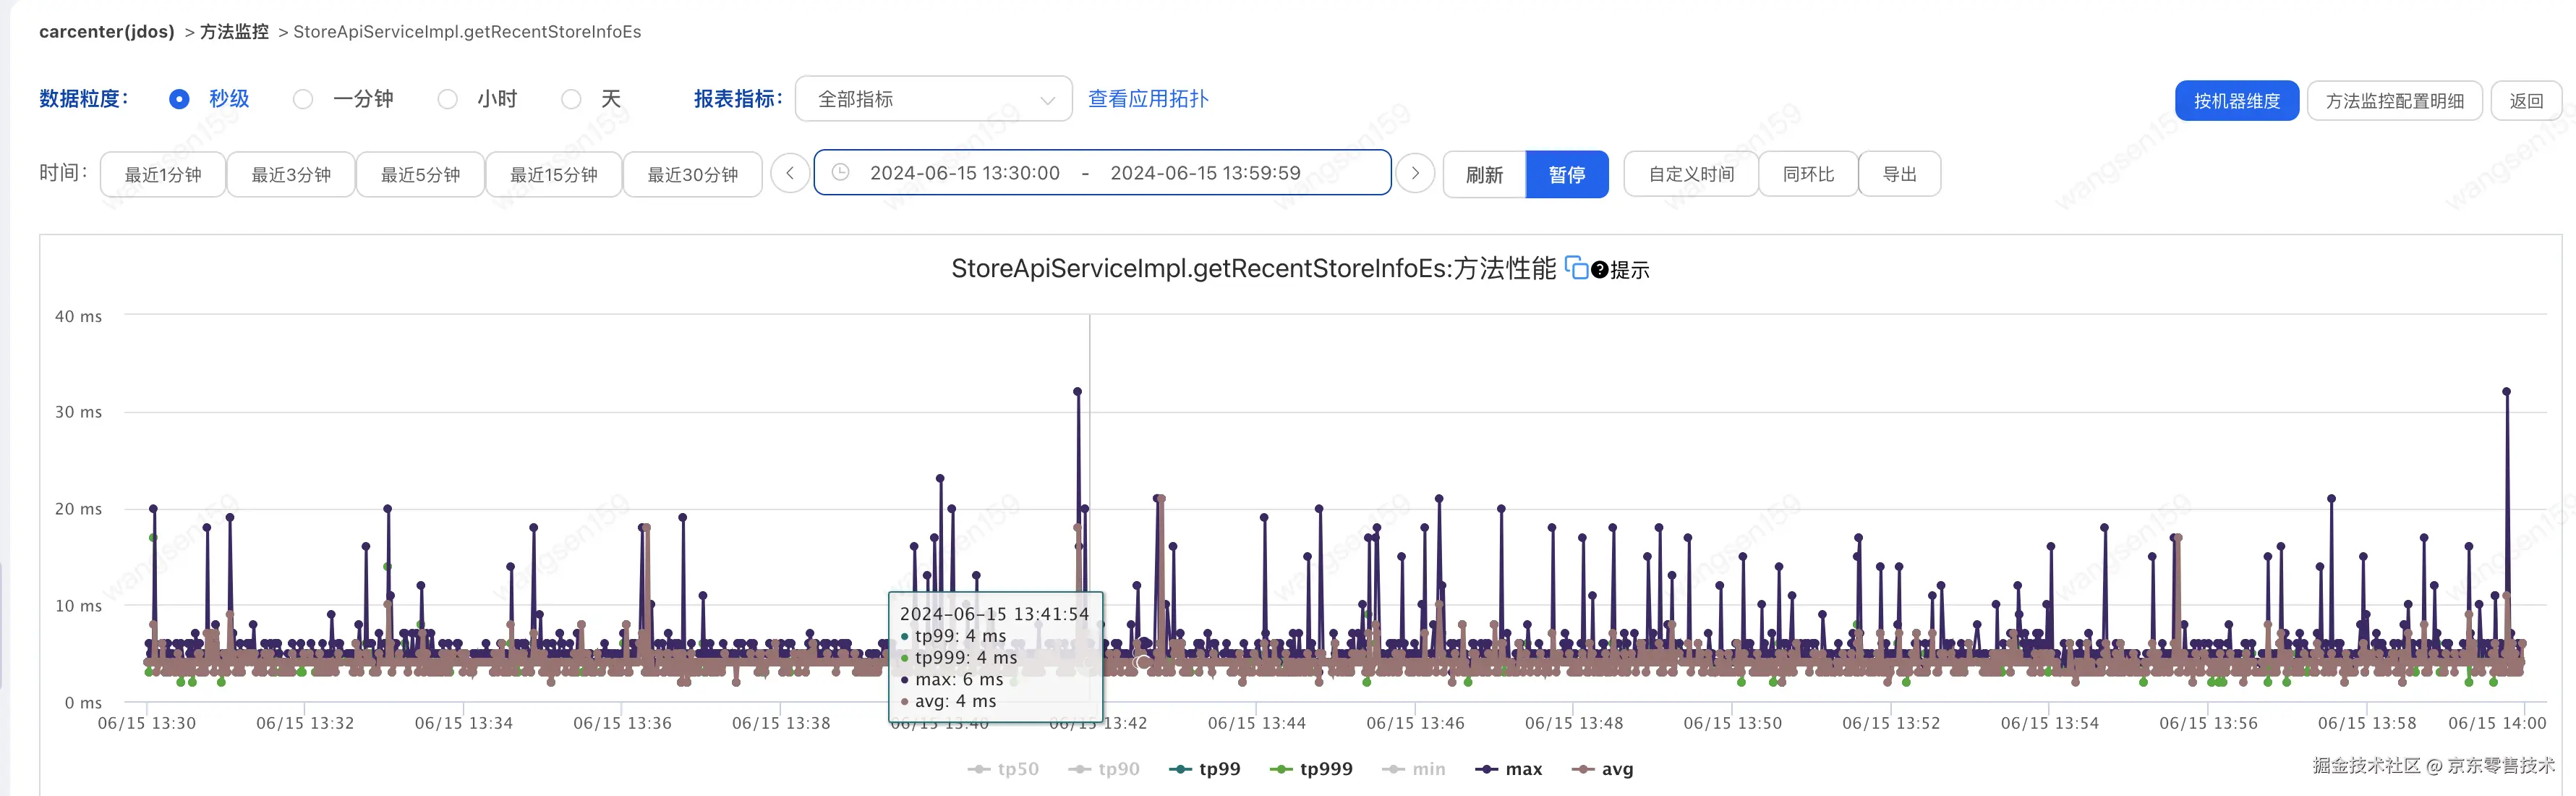The image size is (2576, 796).
Task: Open the 查看应用拓扑 link
Action: (x=1148, y=99)
